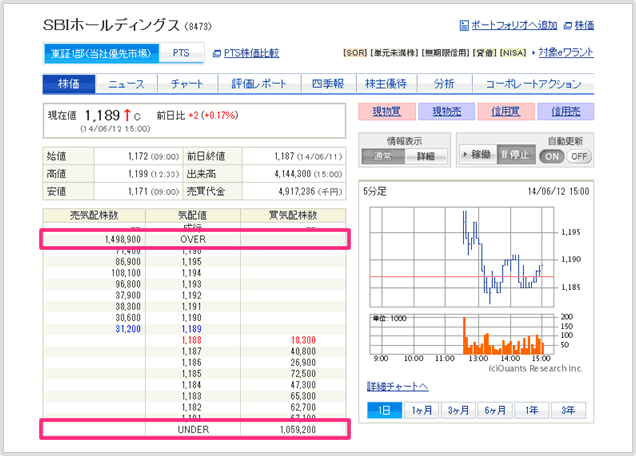Click the 1,498,900 sell quantity
636x456 pixels.
(122, 239)
